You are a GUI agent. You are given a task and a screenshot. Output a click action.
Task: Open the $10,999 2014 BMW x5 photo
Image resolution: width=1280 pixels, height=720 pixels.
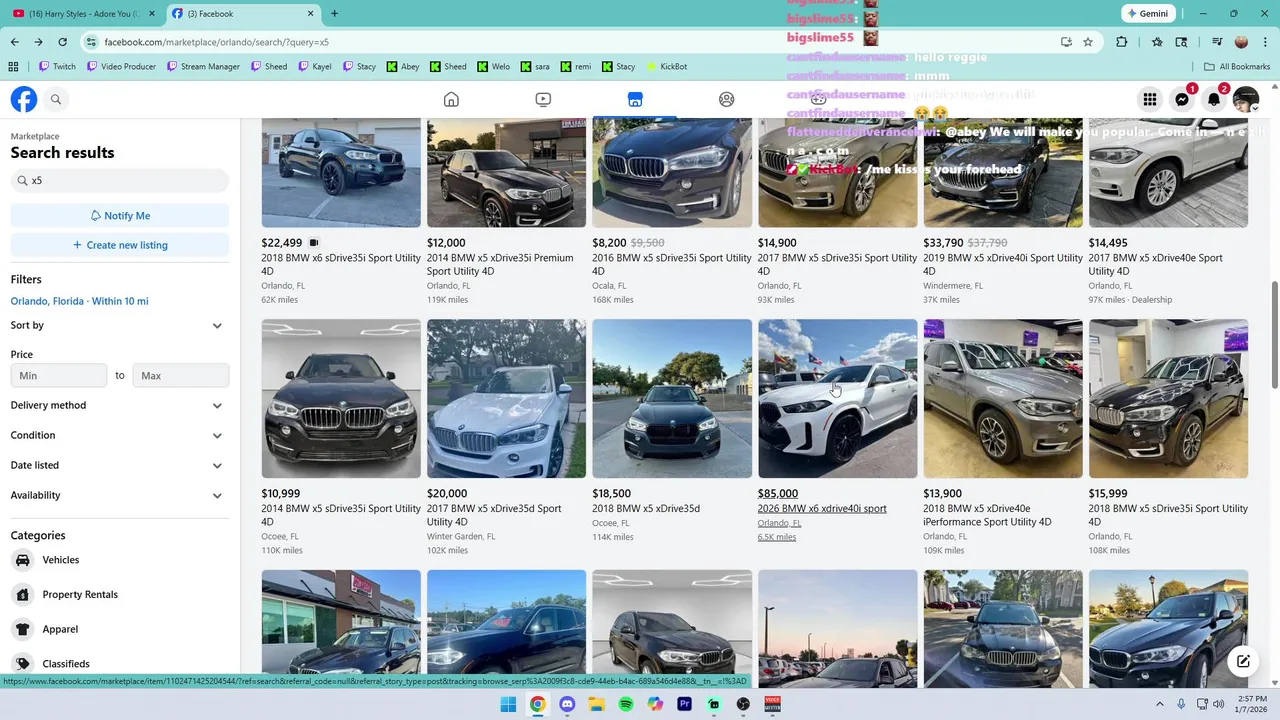341,399
